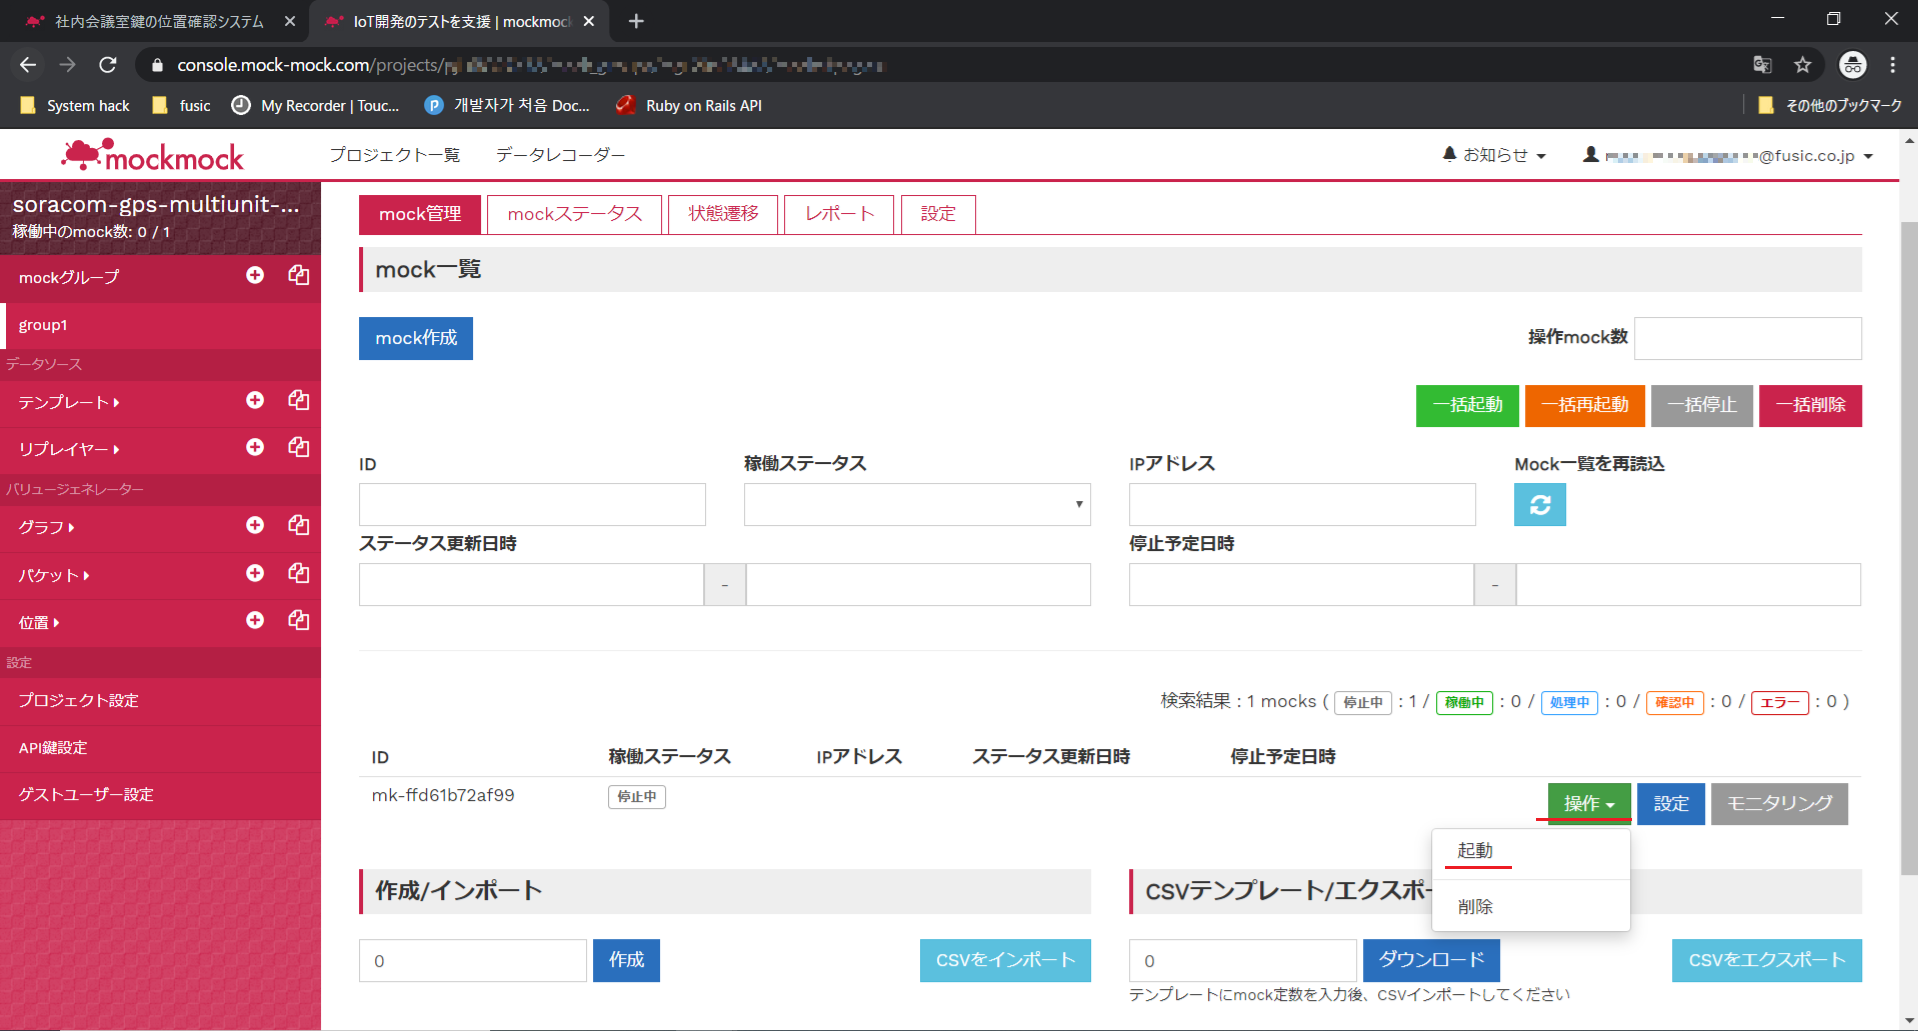Reload the mock list with refresh icon
Screen dimensions: 1918x1031
(x=1539, y=505)
